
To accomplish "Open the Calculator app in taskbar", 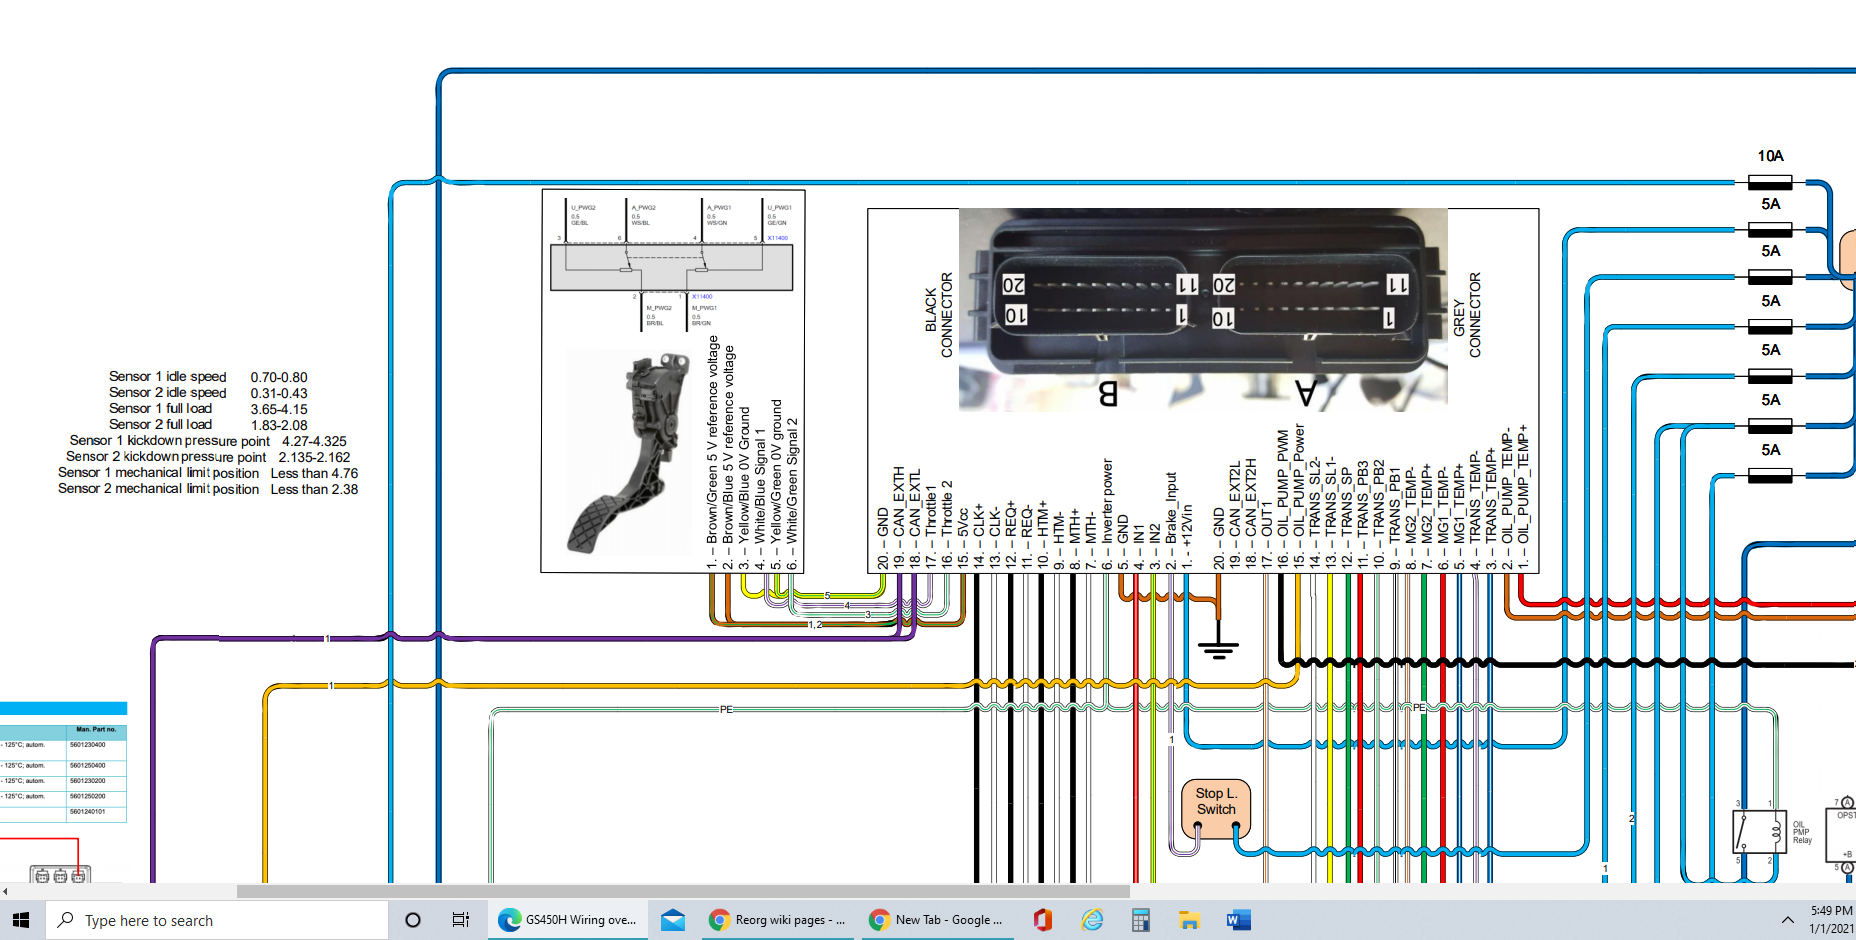I will [1140, 920].
